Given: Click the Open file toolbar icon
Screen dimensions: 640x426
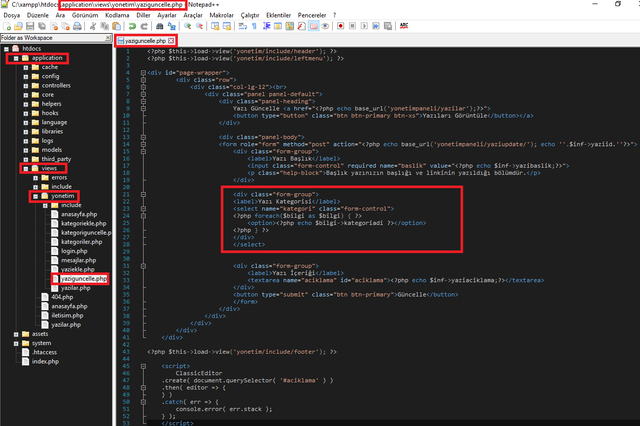Looking at the screenshot, I should click(18, 26).
